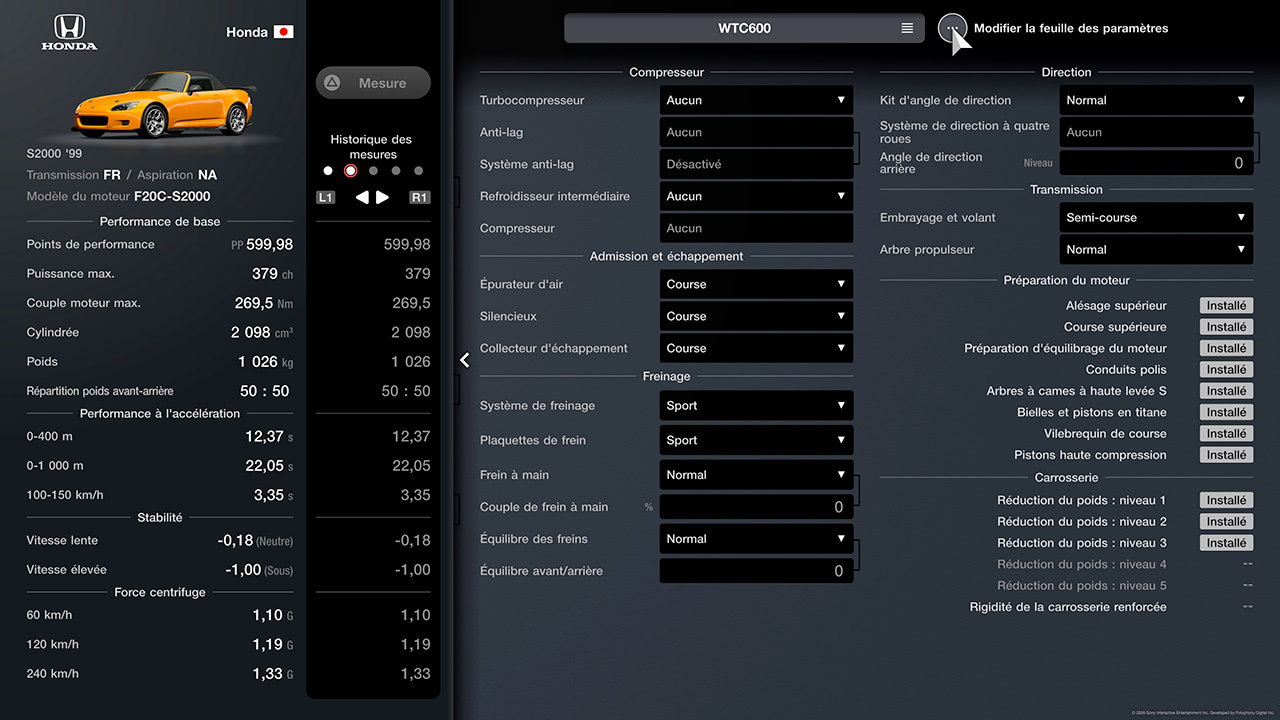Toggle Alésage supérieur Installé badge
The width and height of the screenshot is (1280, 720).
point(1226,306)
